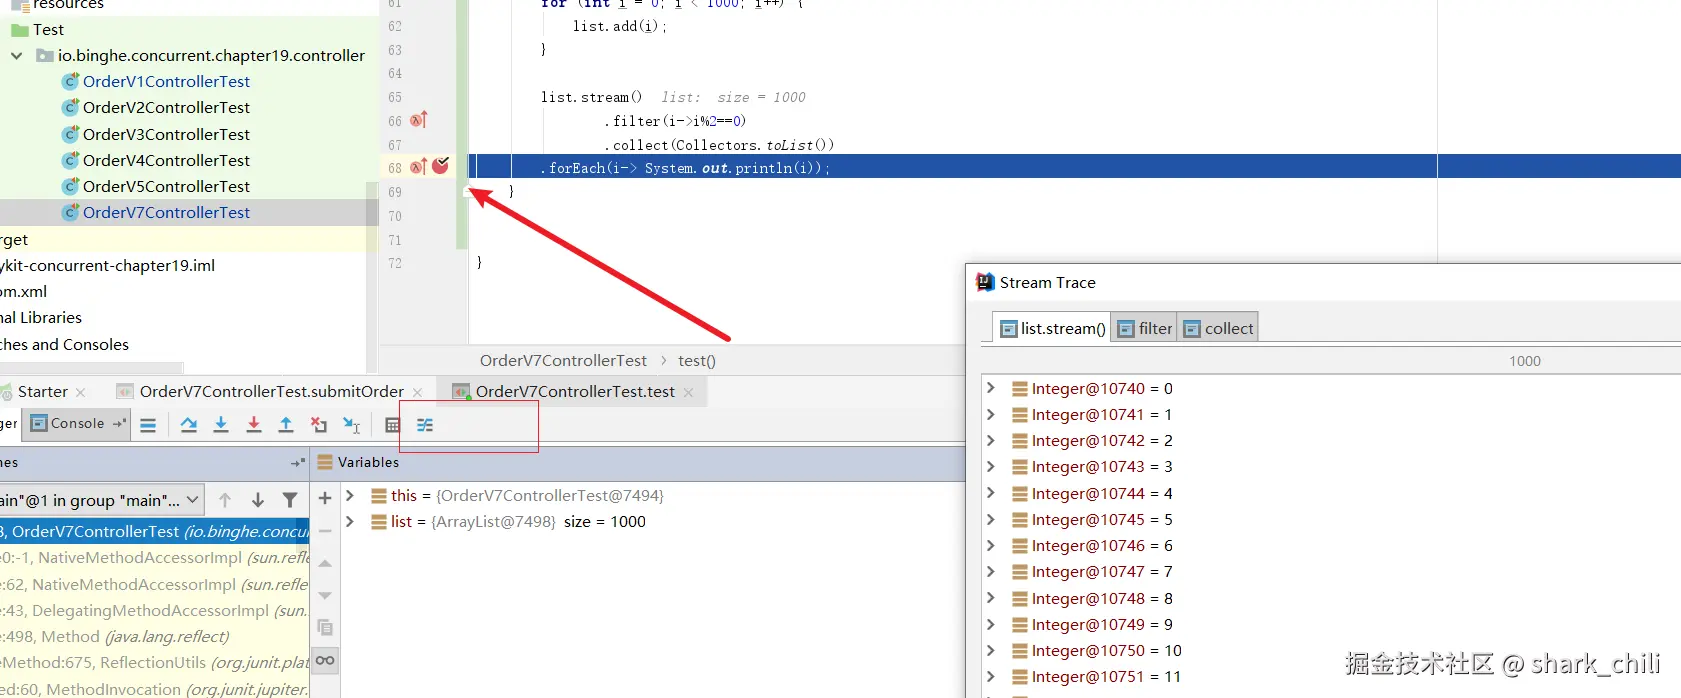Click the threads list icon after Console
1681x698 pixels.
pyautogui.click(x=148, y=425)
